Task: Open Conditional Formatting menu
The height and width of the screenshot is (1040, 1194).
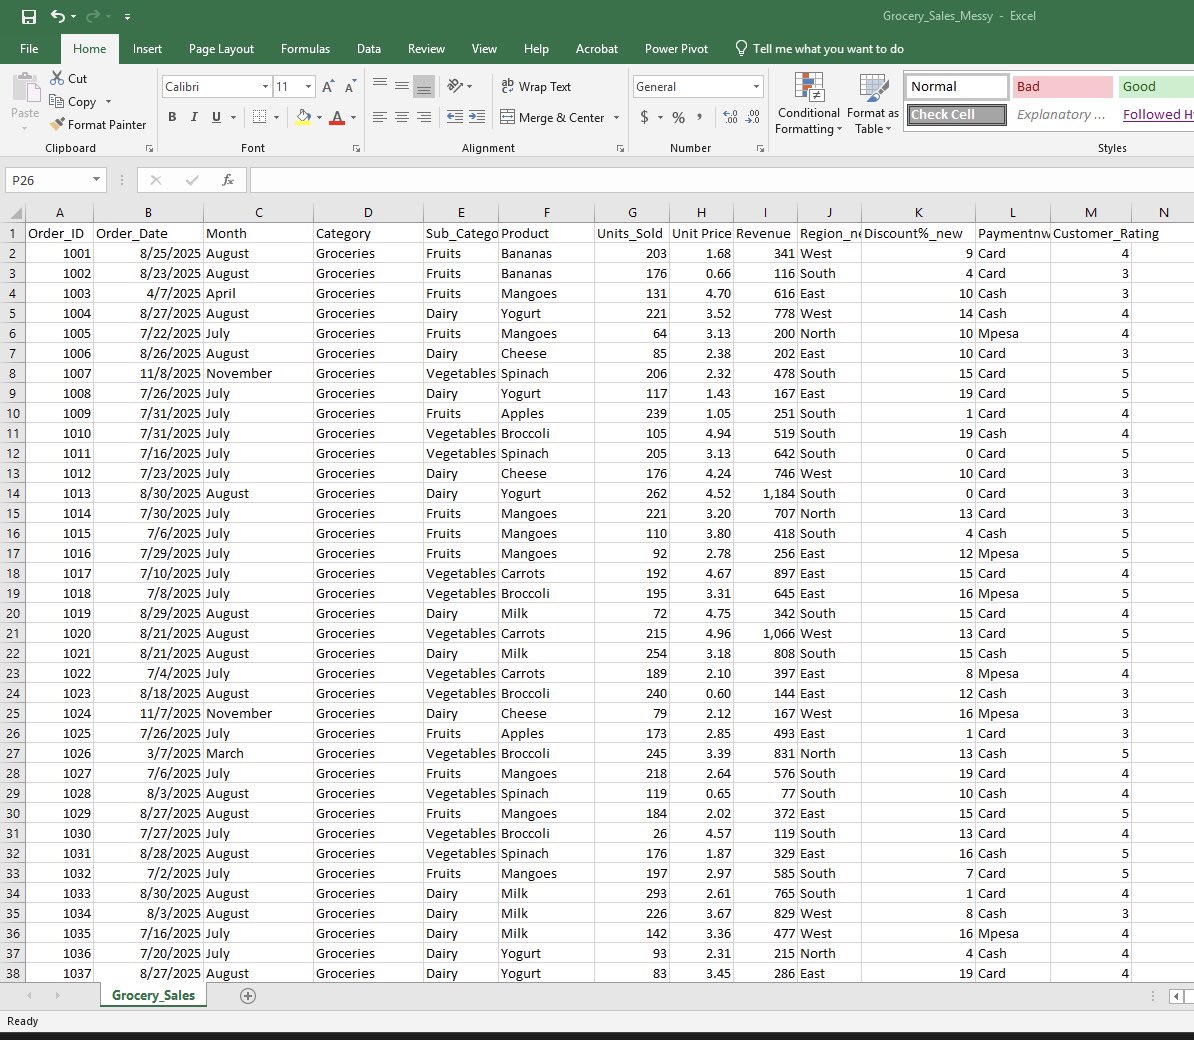Action: (808, 104)
